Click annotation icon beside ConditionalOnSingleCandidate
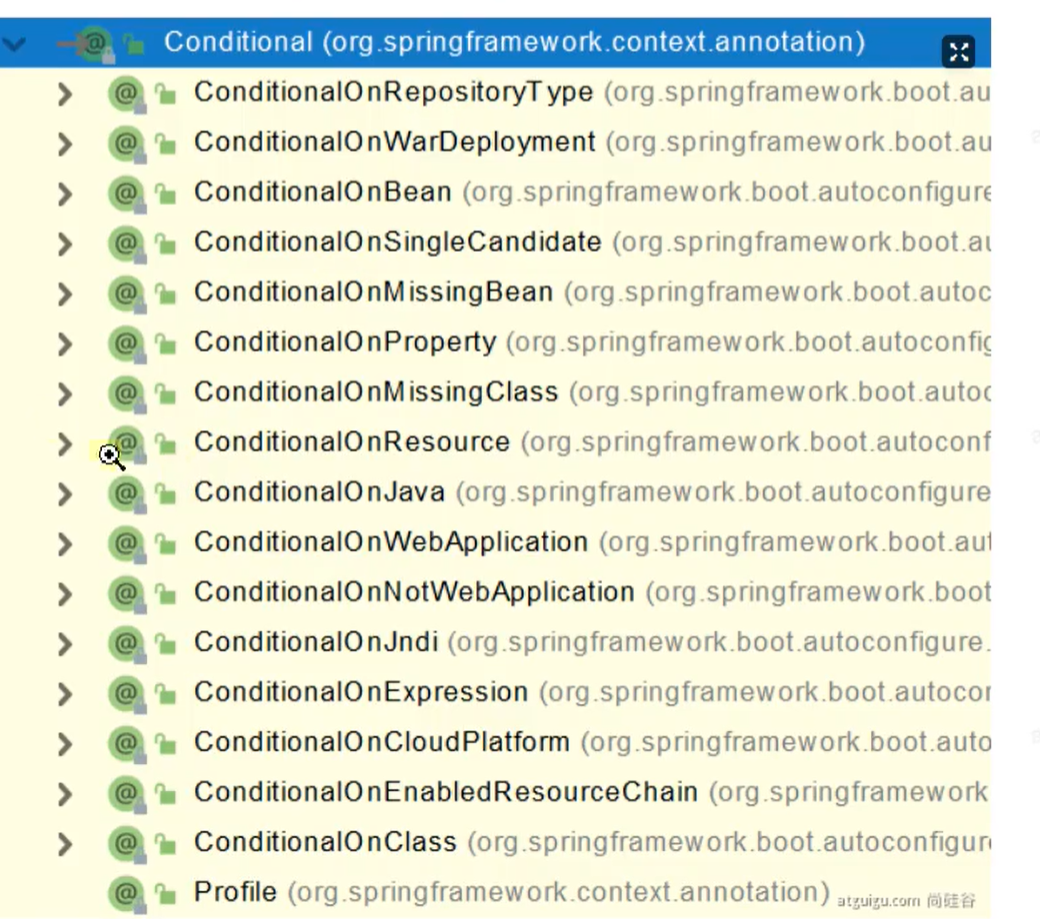 pyautogui.click(x=127, y=244)
